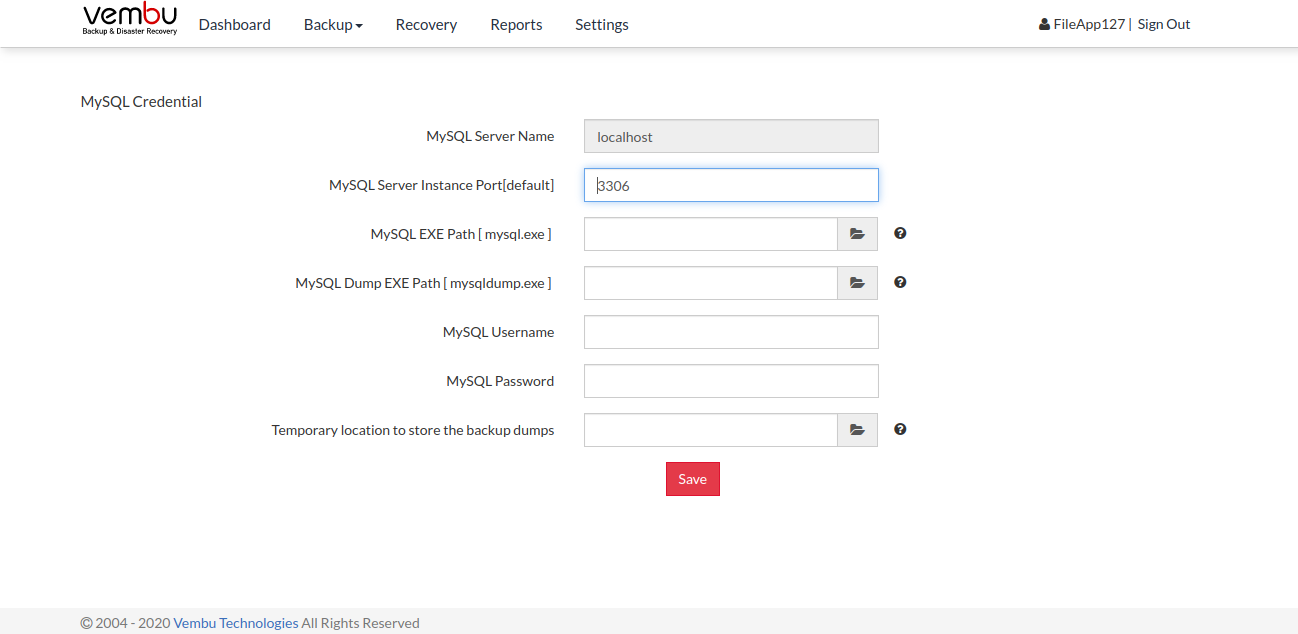The height and width of the screenshot is (634, 1298).
Task: Click the FileApp127 username
Action: tap(1089, 24)
